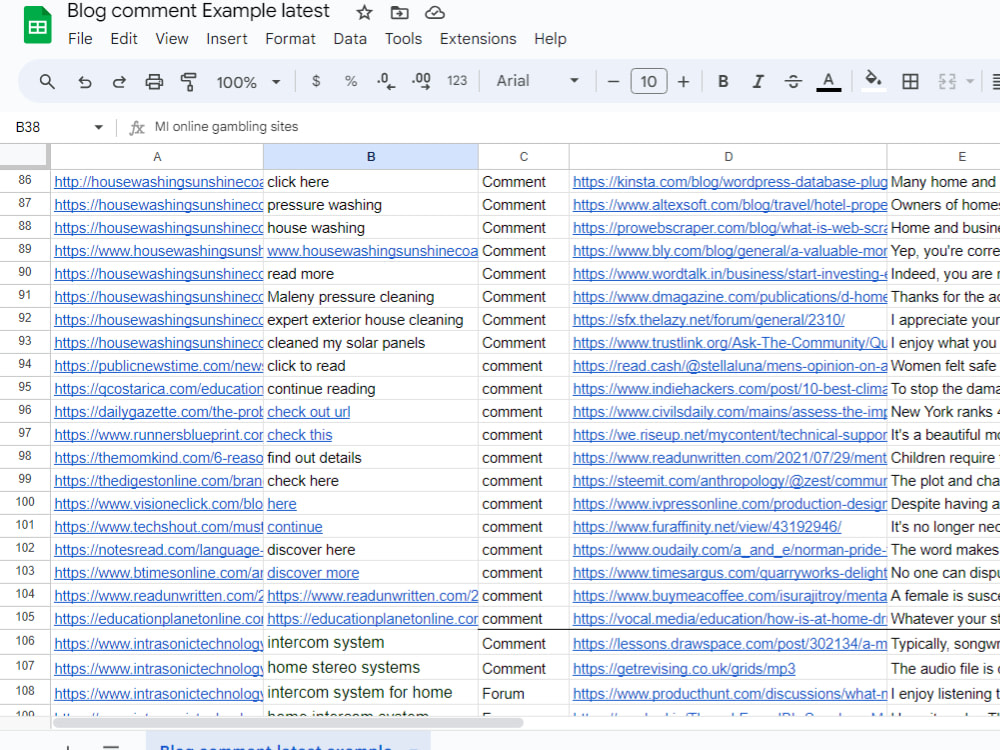
Task: Select column A header
Action: coord(157,157)
